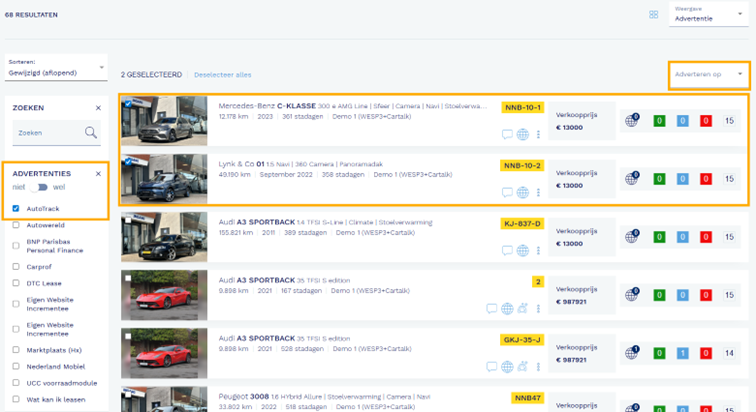Open the Adverteren op dropdown

pos(709,75)
